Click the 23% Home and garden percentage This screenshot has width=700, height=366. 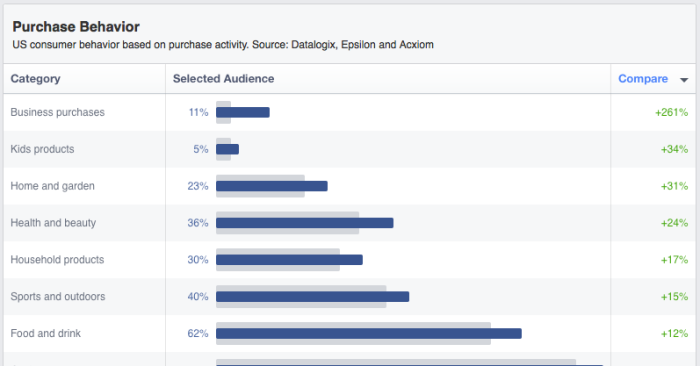pos(198,186)
